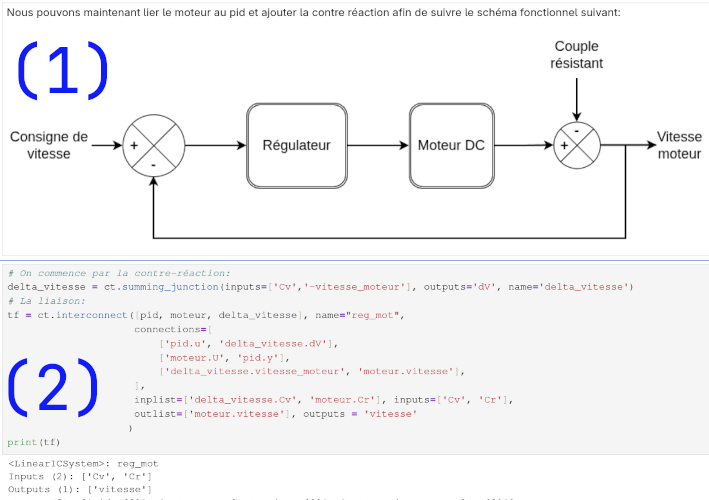Screen dimensions: 709x500
Task: Click the inputs=['Cv', 'Cr'] argument
Action: coord(451,400)
